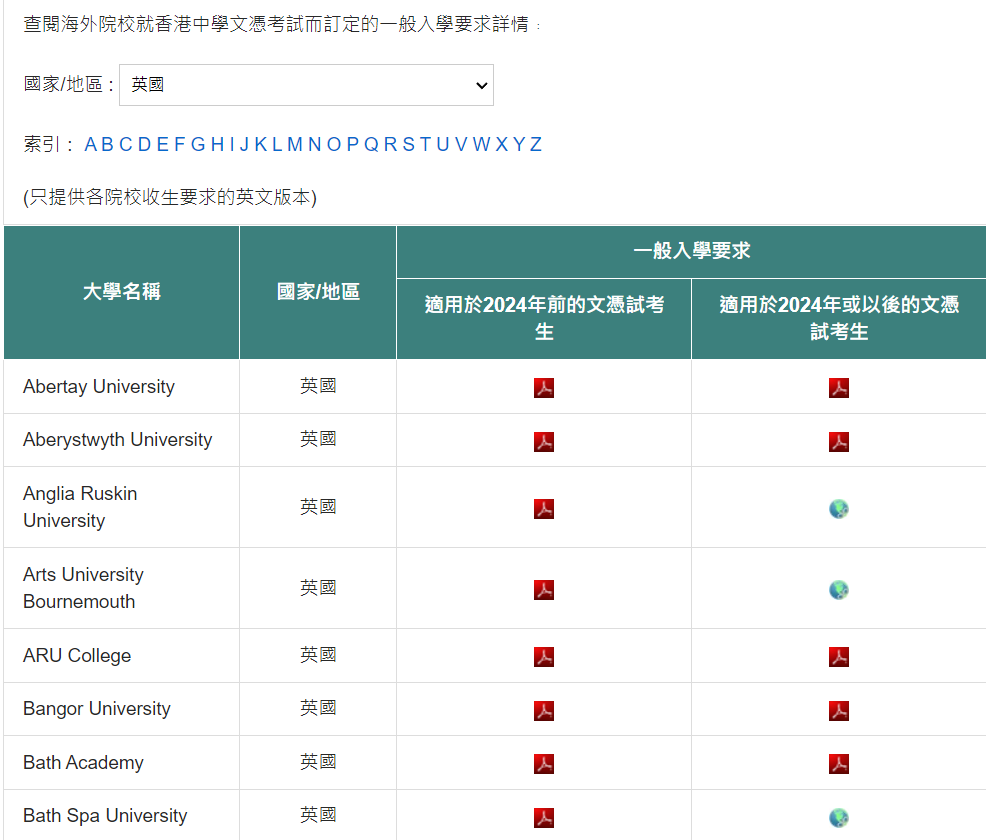Jump to index letter K
Screen dimensions: 986x840
pyautogui.click(x=261, y=145)
